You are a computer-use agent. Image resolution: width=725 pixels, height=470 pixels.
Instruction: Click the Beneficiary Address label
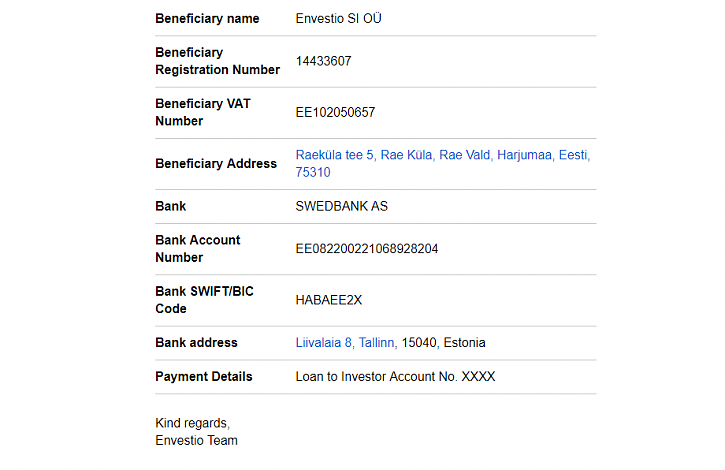pyautogui.click(x=216, y=164)
